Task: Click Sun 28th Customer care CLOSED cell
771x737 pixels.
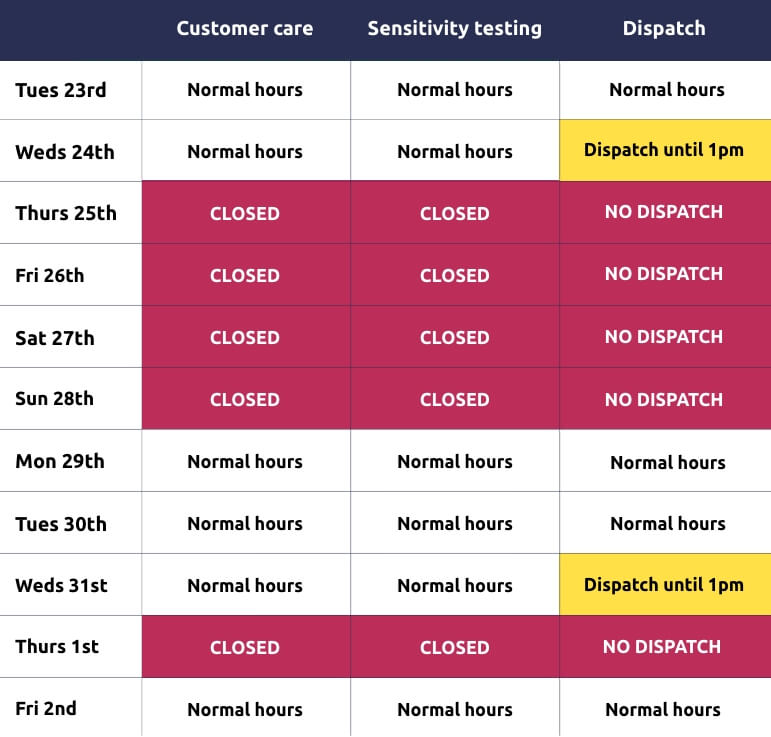Action: click(245, 399)
